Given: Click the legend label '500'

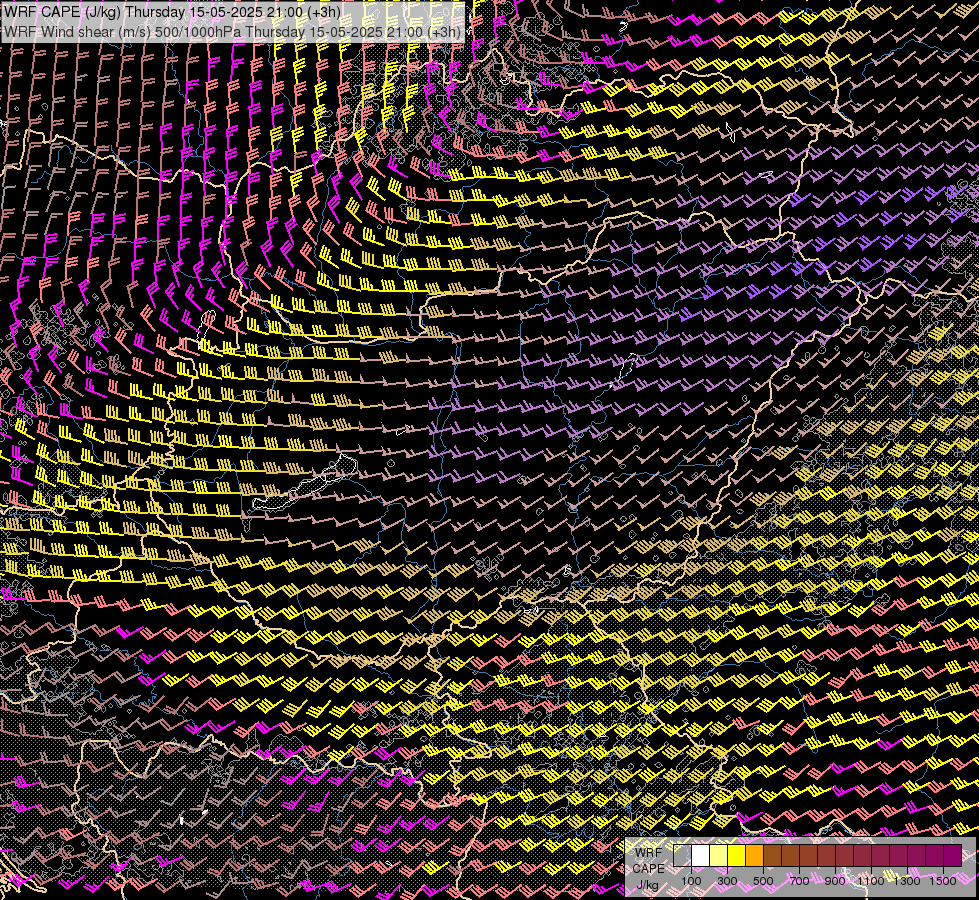Looking at the screenshot, I should coord(763,881).
